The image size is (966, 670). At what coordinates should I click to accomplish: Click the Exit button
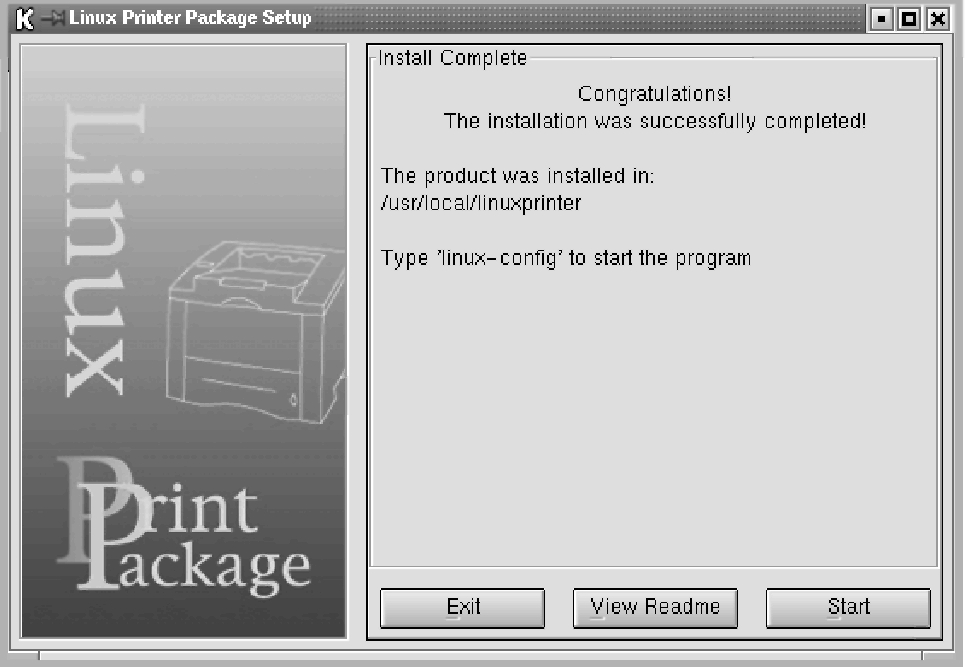coord(462,608)
